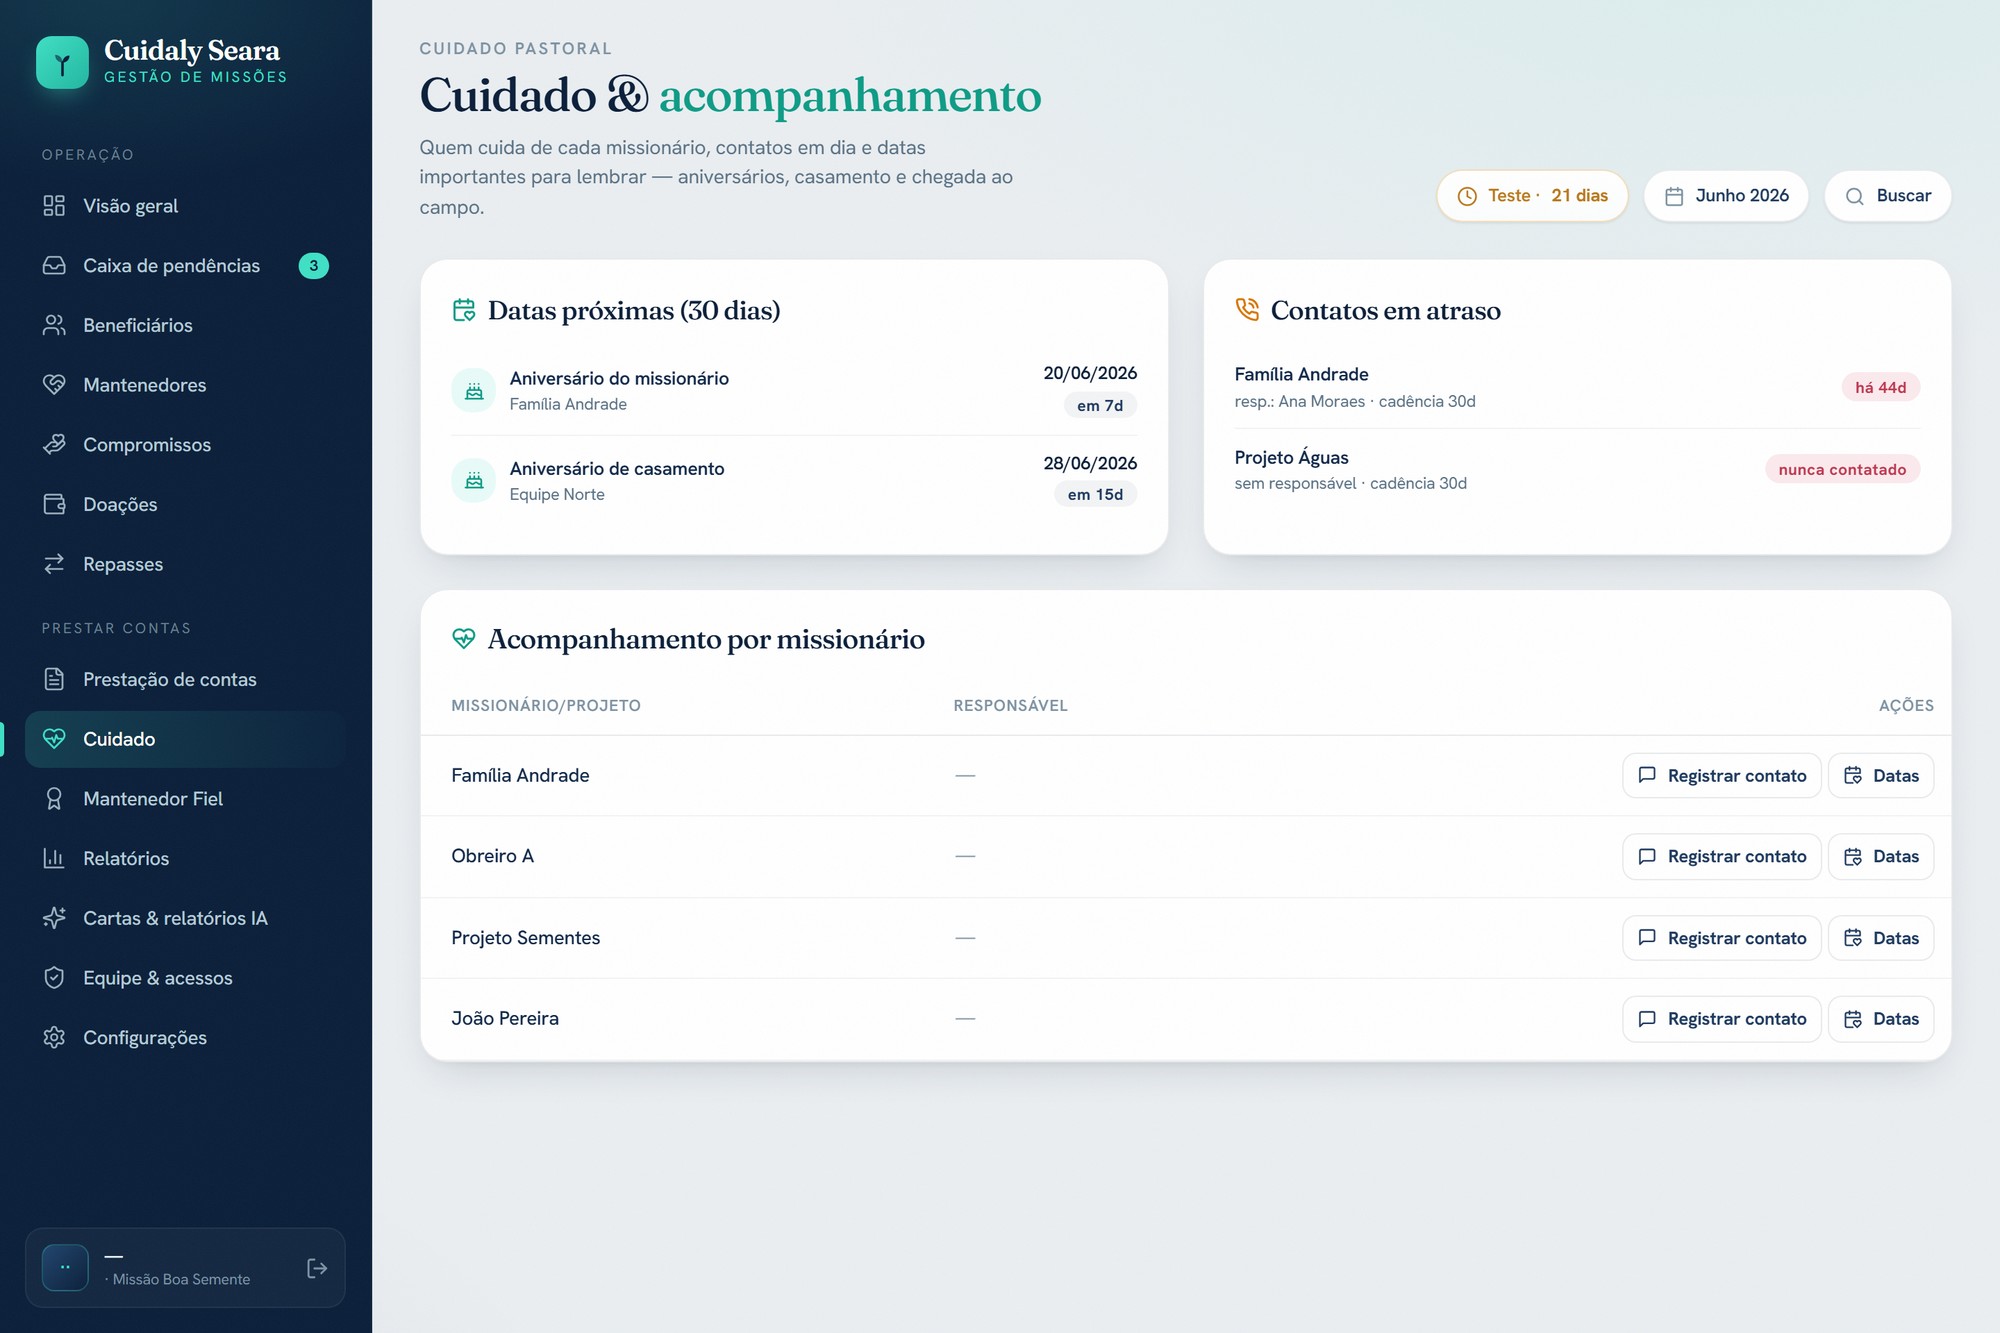Click the em 15d countdown tag
Screen dimensions: 2000x1333
click(1095, 495)
